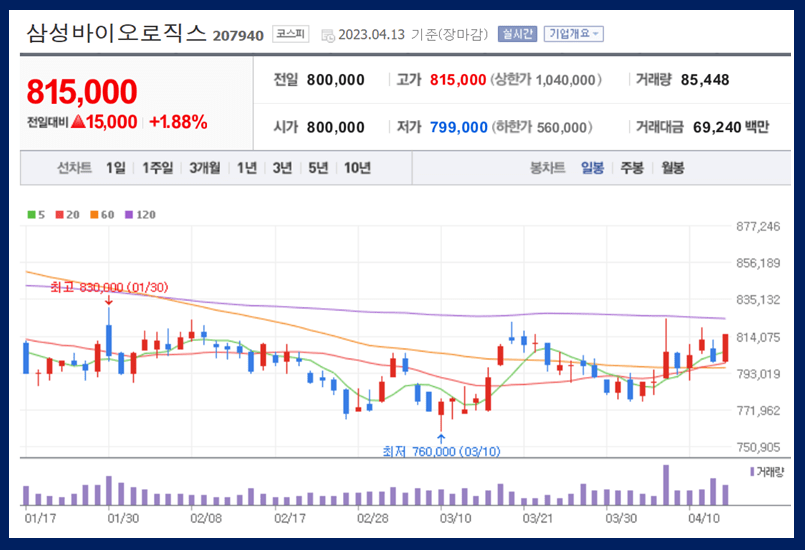Click the 거래량 value 85,448
The width and height of the screenshot is (805, 550).
(705, 80)
